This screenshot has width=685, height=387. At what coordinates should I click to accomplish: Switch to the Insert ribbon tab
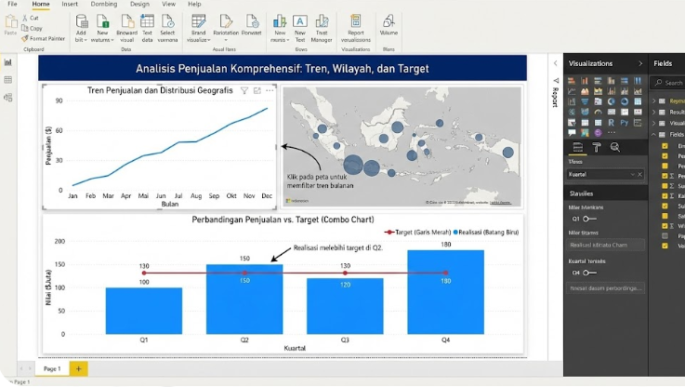coord(69,4)
